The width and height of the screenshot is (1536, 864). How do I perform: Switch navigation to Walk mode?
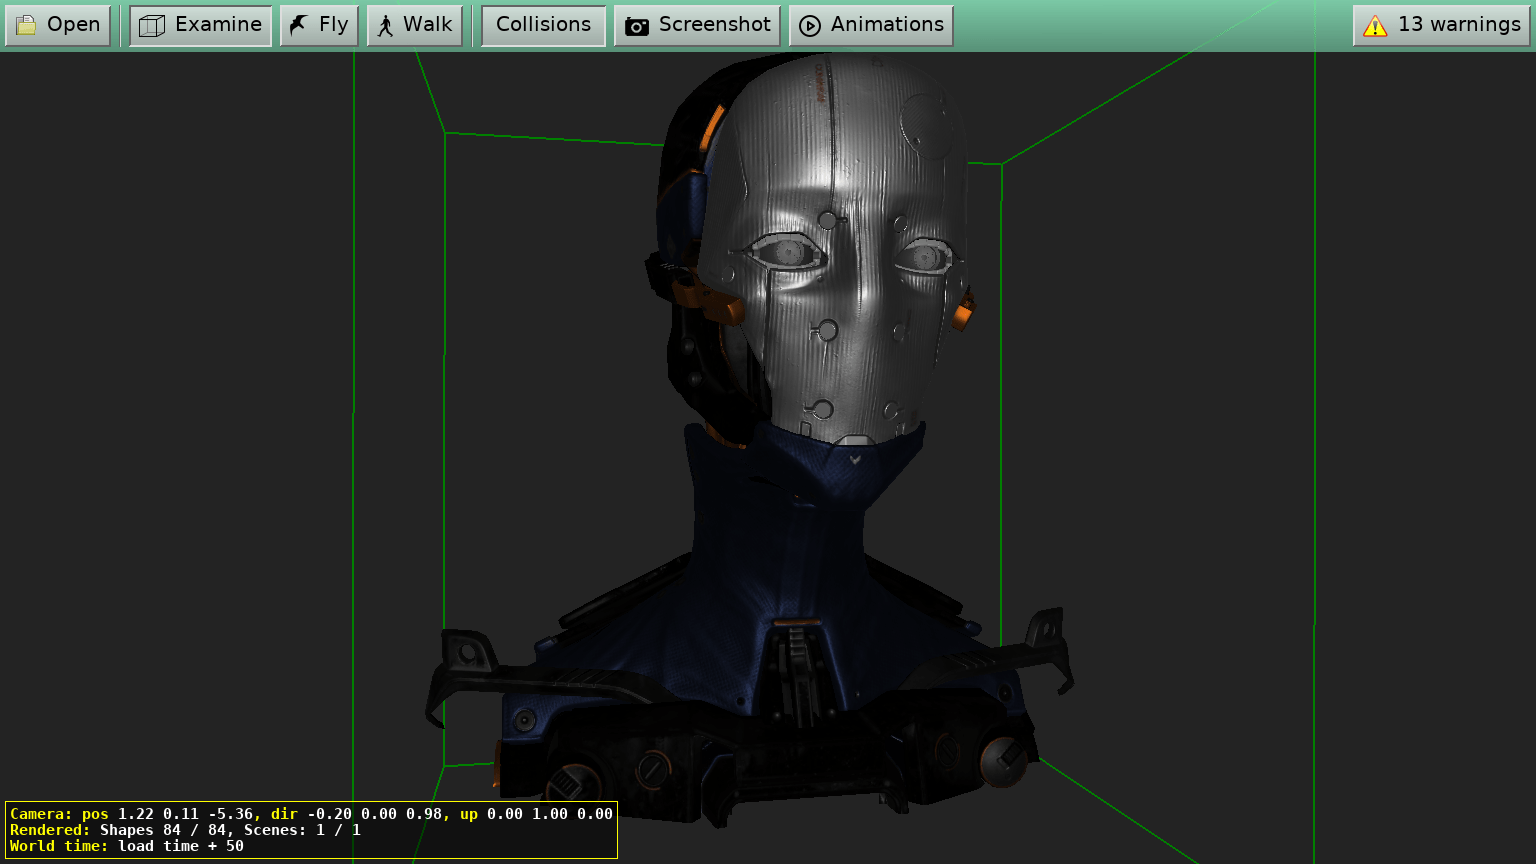[414, 24]
